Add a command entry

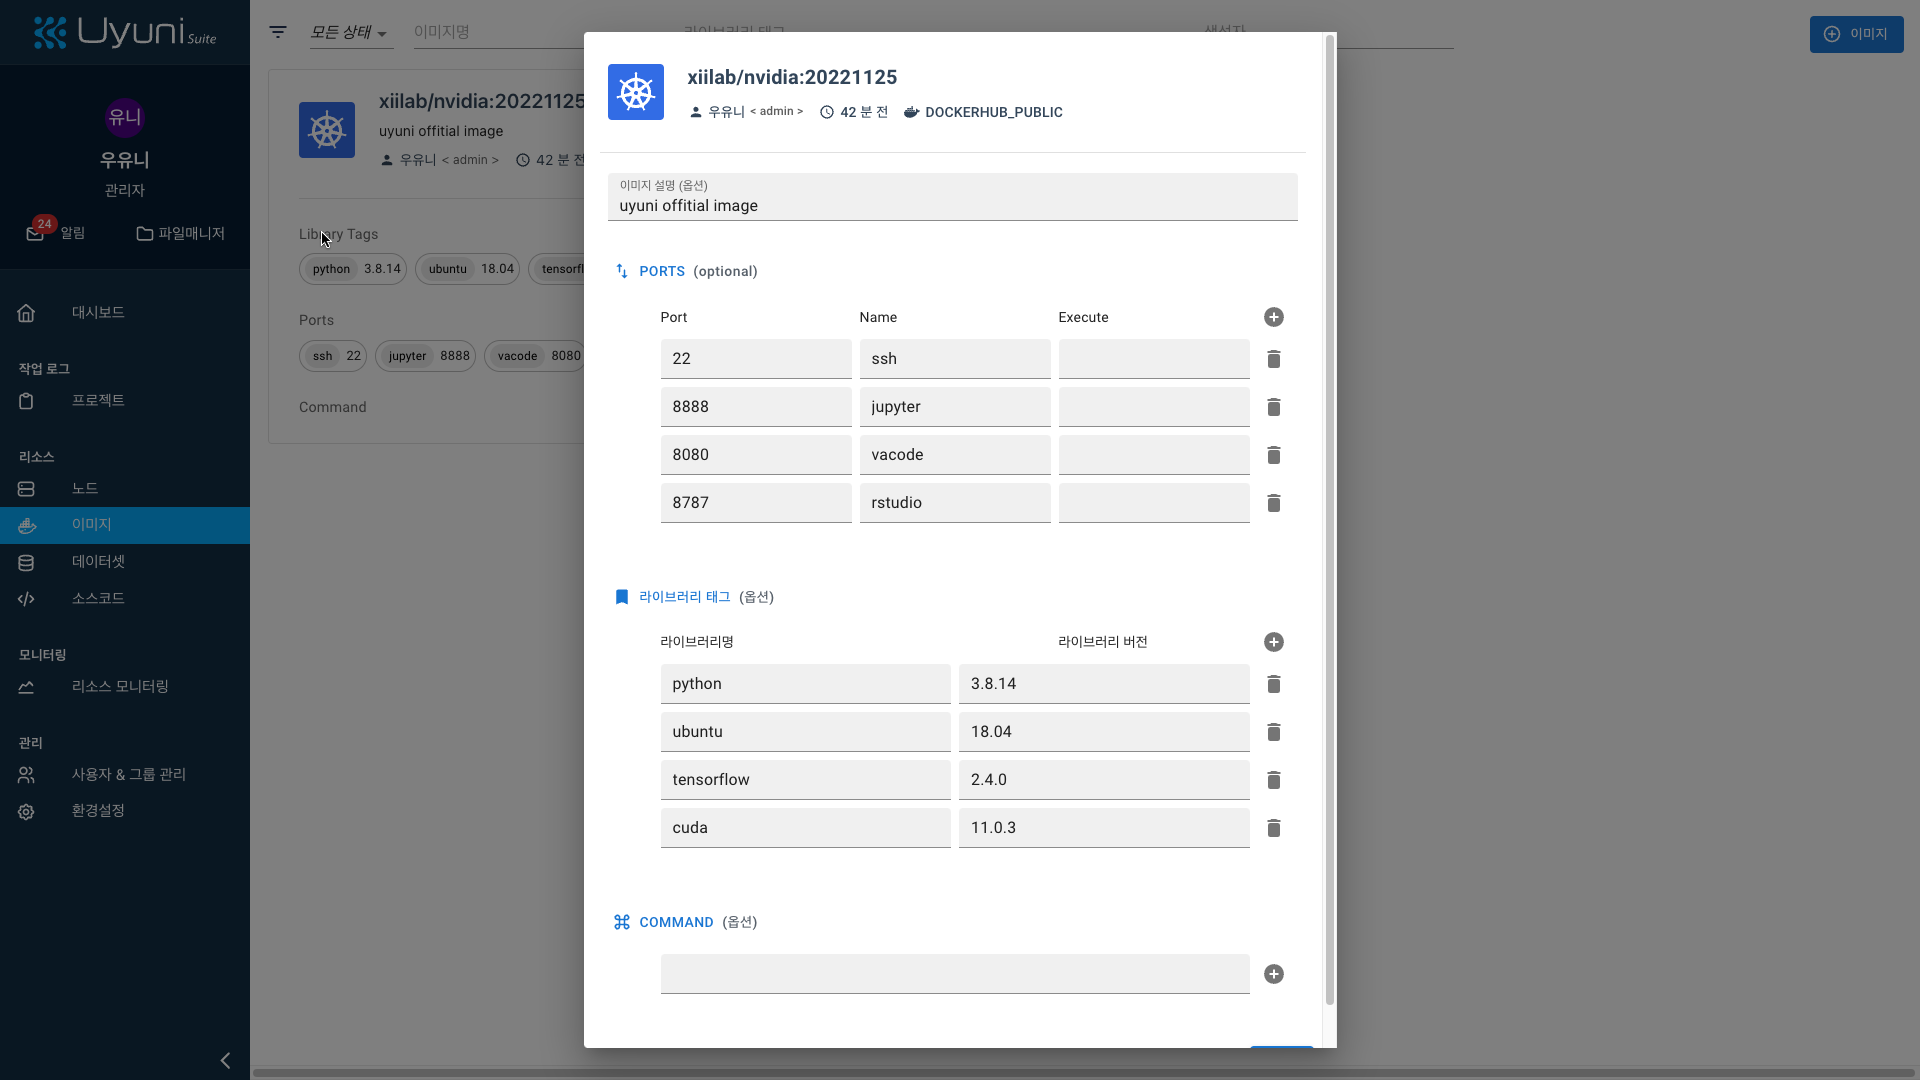point(1273,974)
